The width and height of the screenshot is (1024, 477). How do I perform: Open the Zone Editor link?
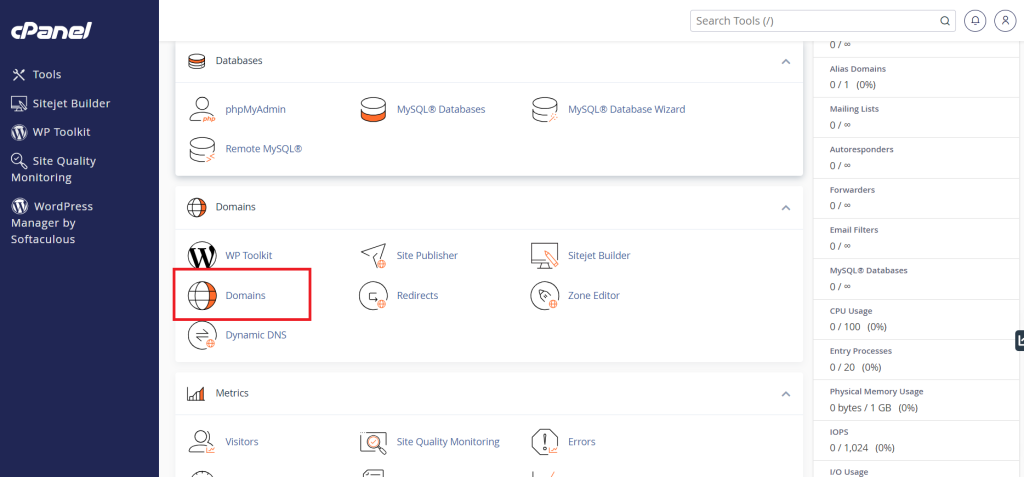tap(594, 296)
